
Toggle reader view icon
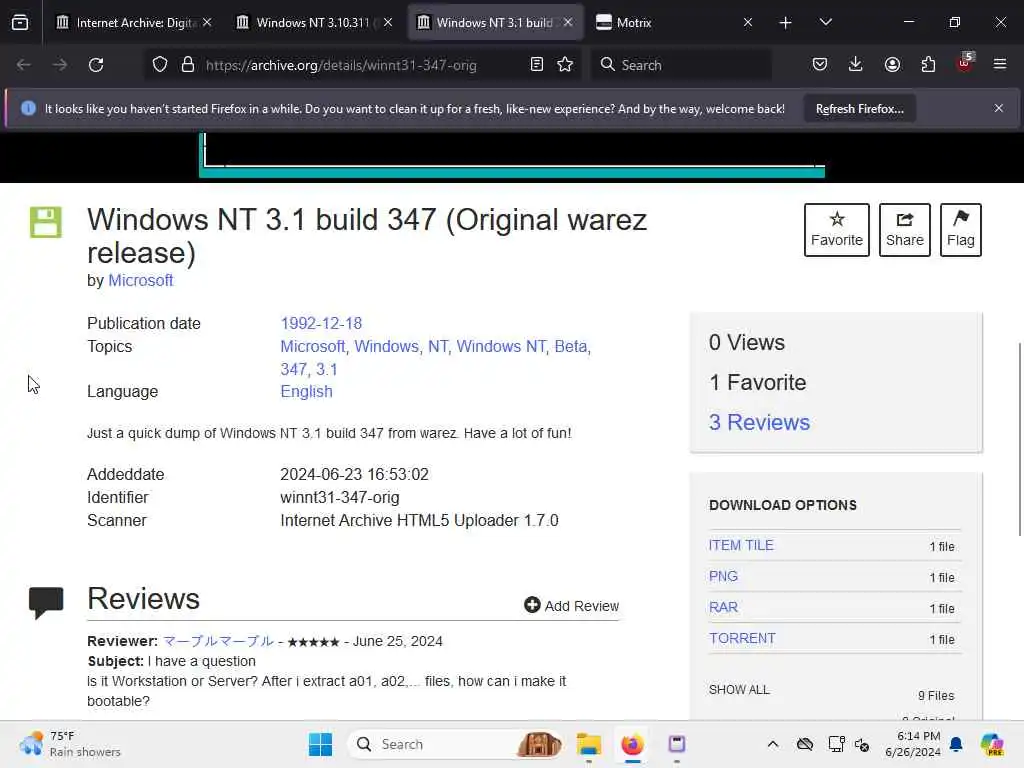coord(537,65)
